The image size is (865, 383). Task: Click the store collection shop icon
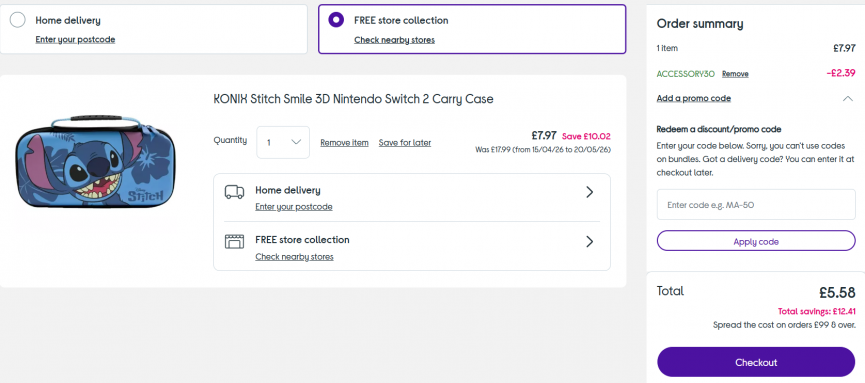[234, 242]
